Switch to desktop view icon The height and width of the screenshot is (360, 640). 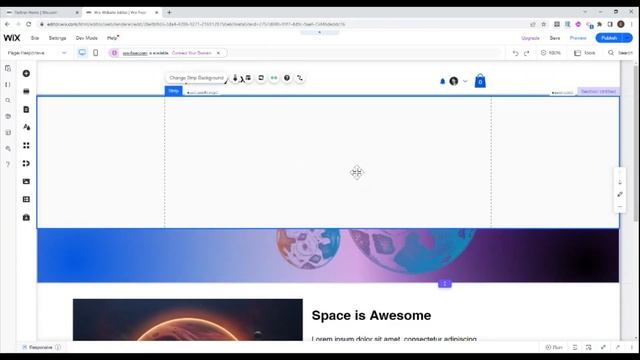[x=82, y=53]
